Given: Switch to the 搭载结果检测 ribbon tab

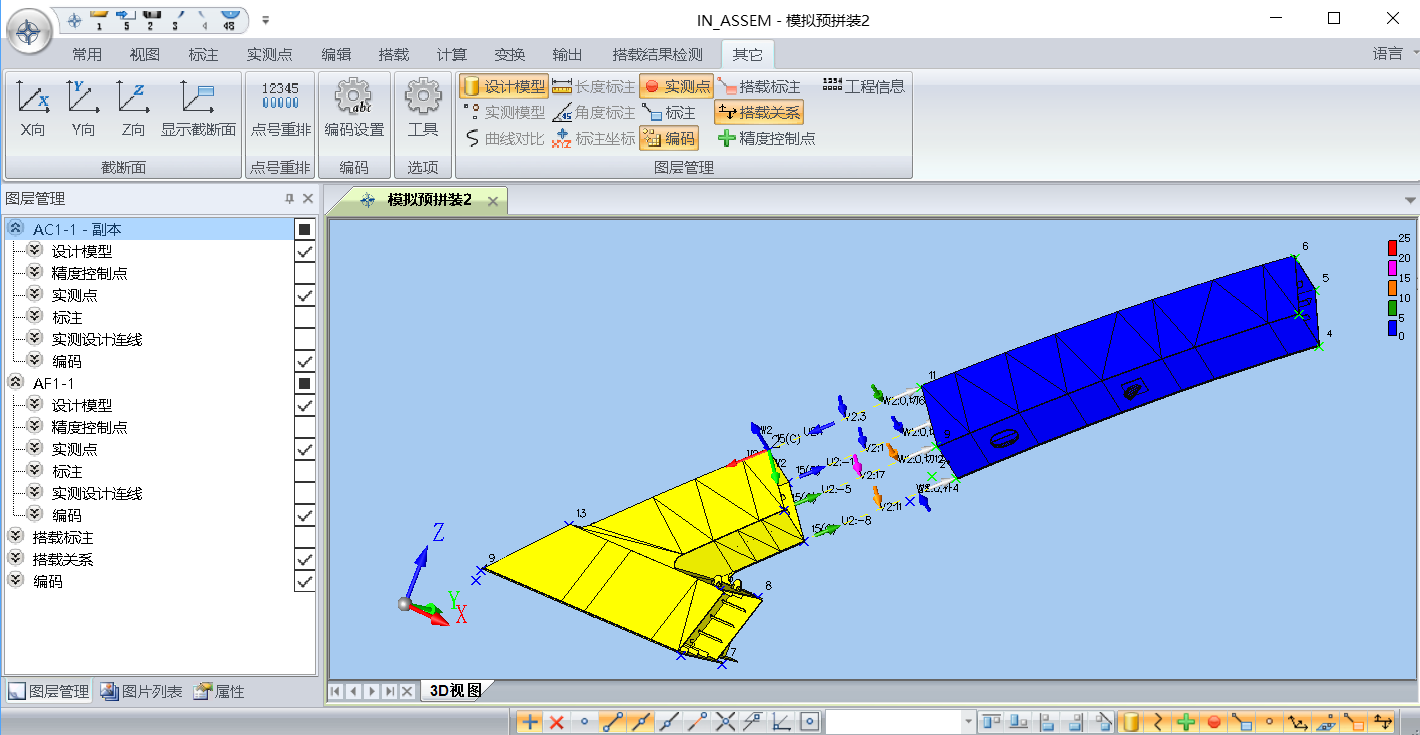Looking at the screenshot, I should [657, 54].
